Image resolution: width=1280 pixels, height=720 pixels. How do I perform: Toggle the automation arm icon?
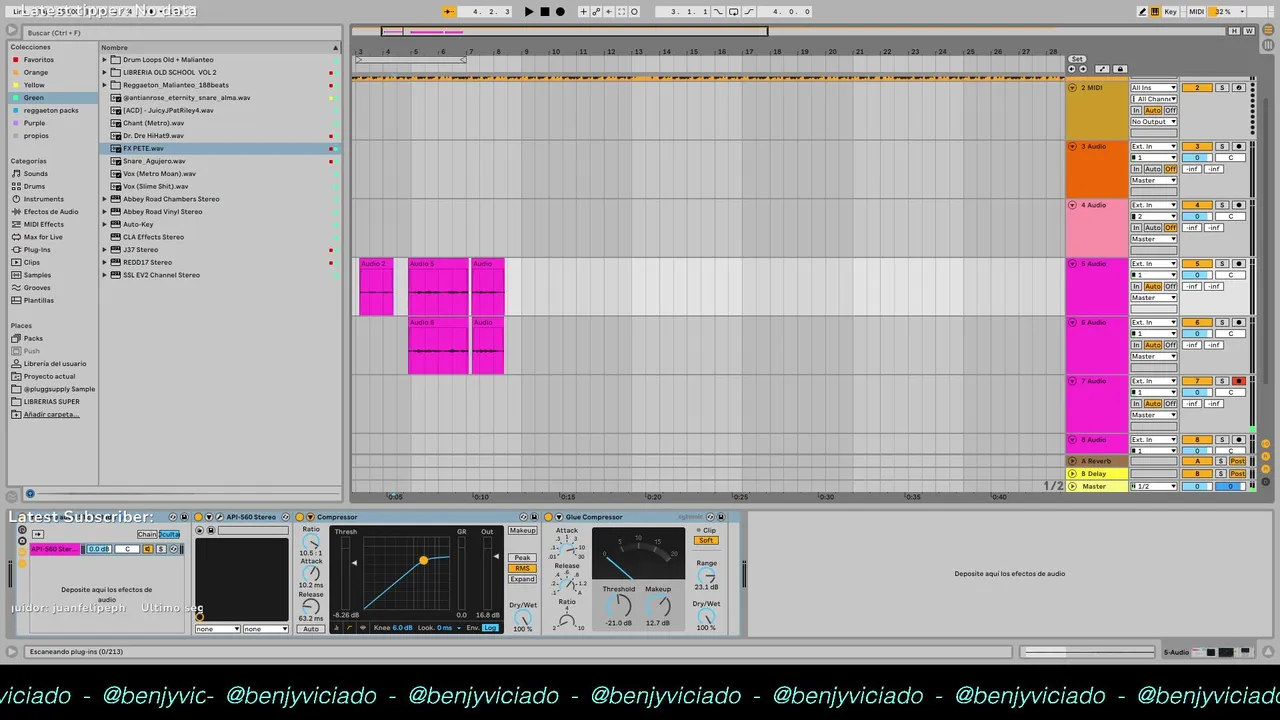[x=596, y=12]
